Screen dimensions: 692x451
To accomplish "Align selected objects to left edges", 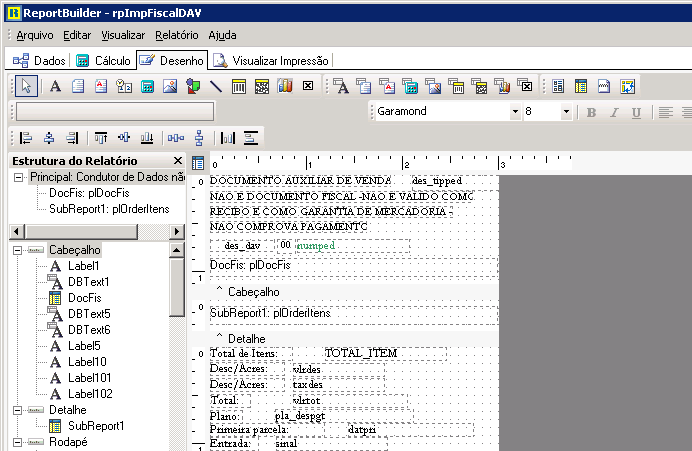I will [x=26, y=138].
